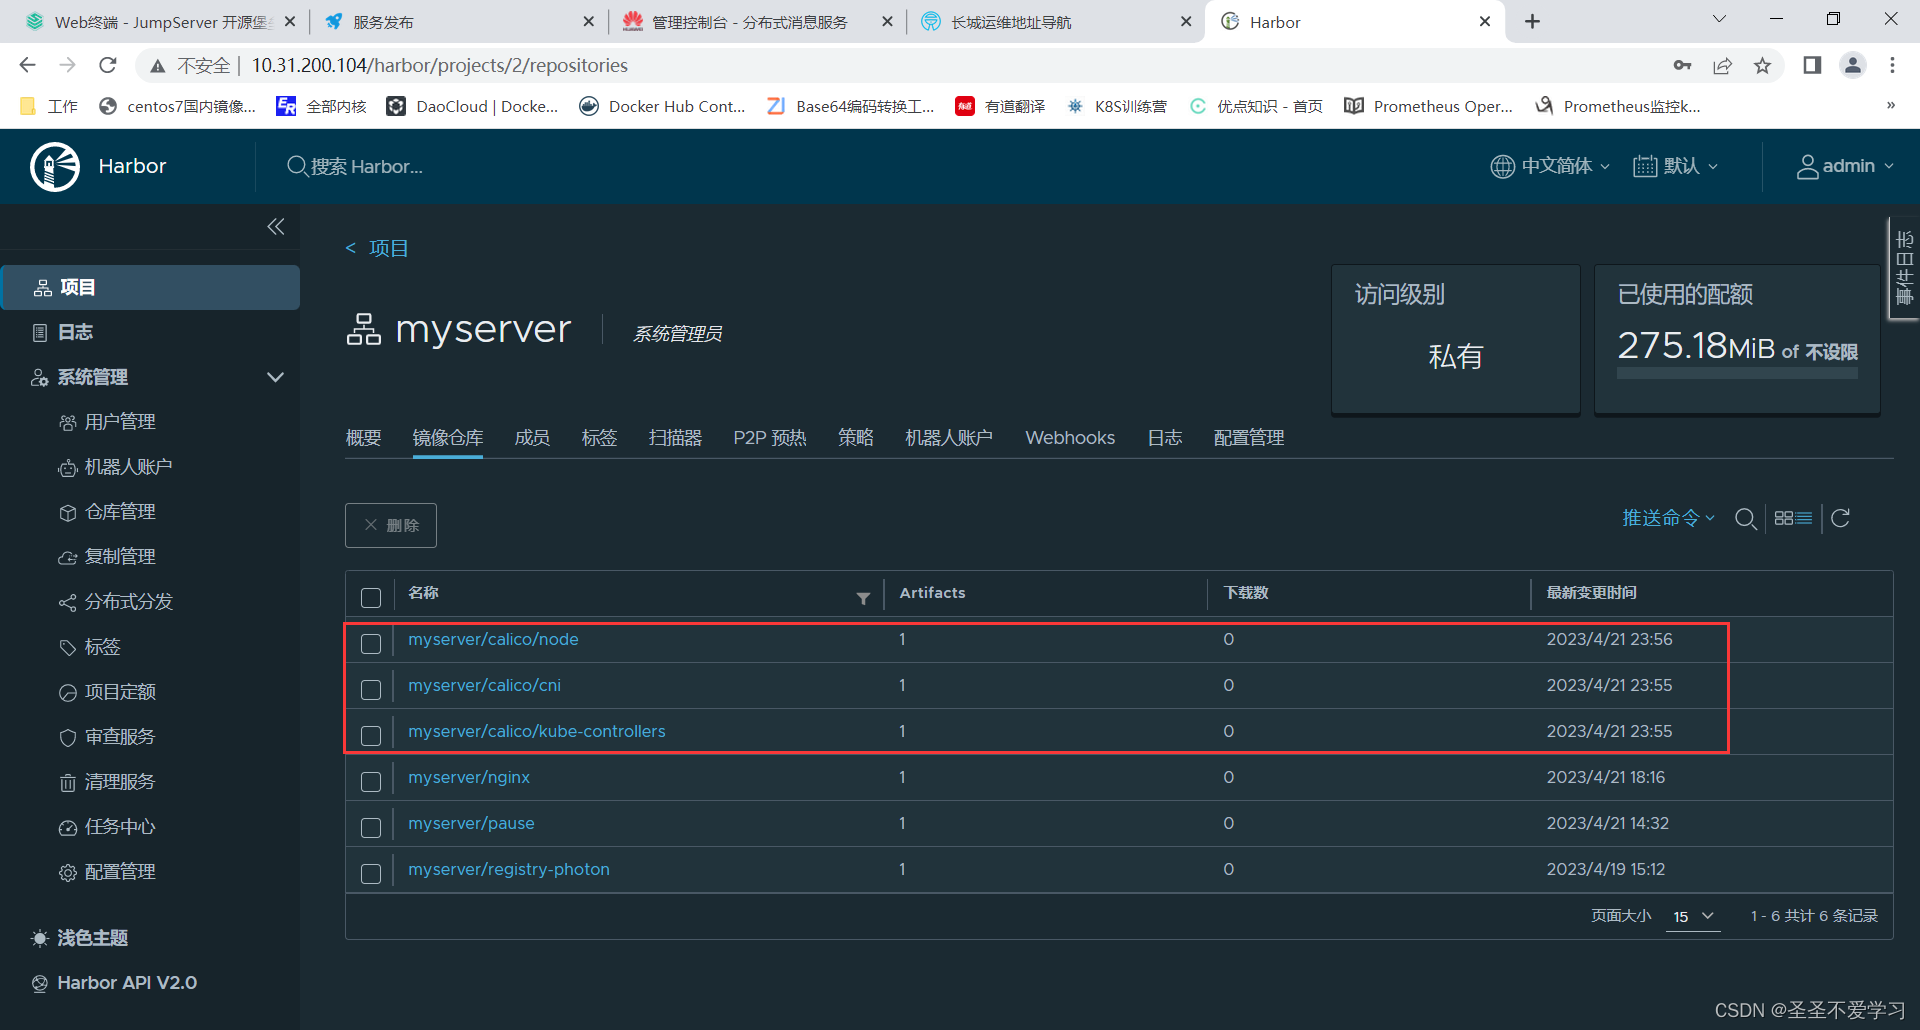This screenshot has height=1030, width=1920.
Task: Switch to the P2P 预热 tab
Action: point(770,438)
